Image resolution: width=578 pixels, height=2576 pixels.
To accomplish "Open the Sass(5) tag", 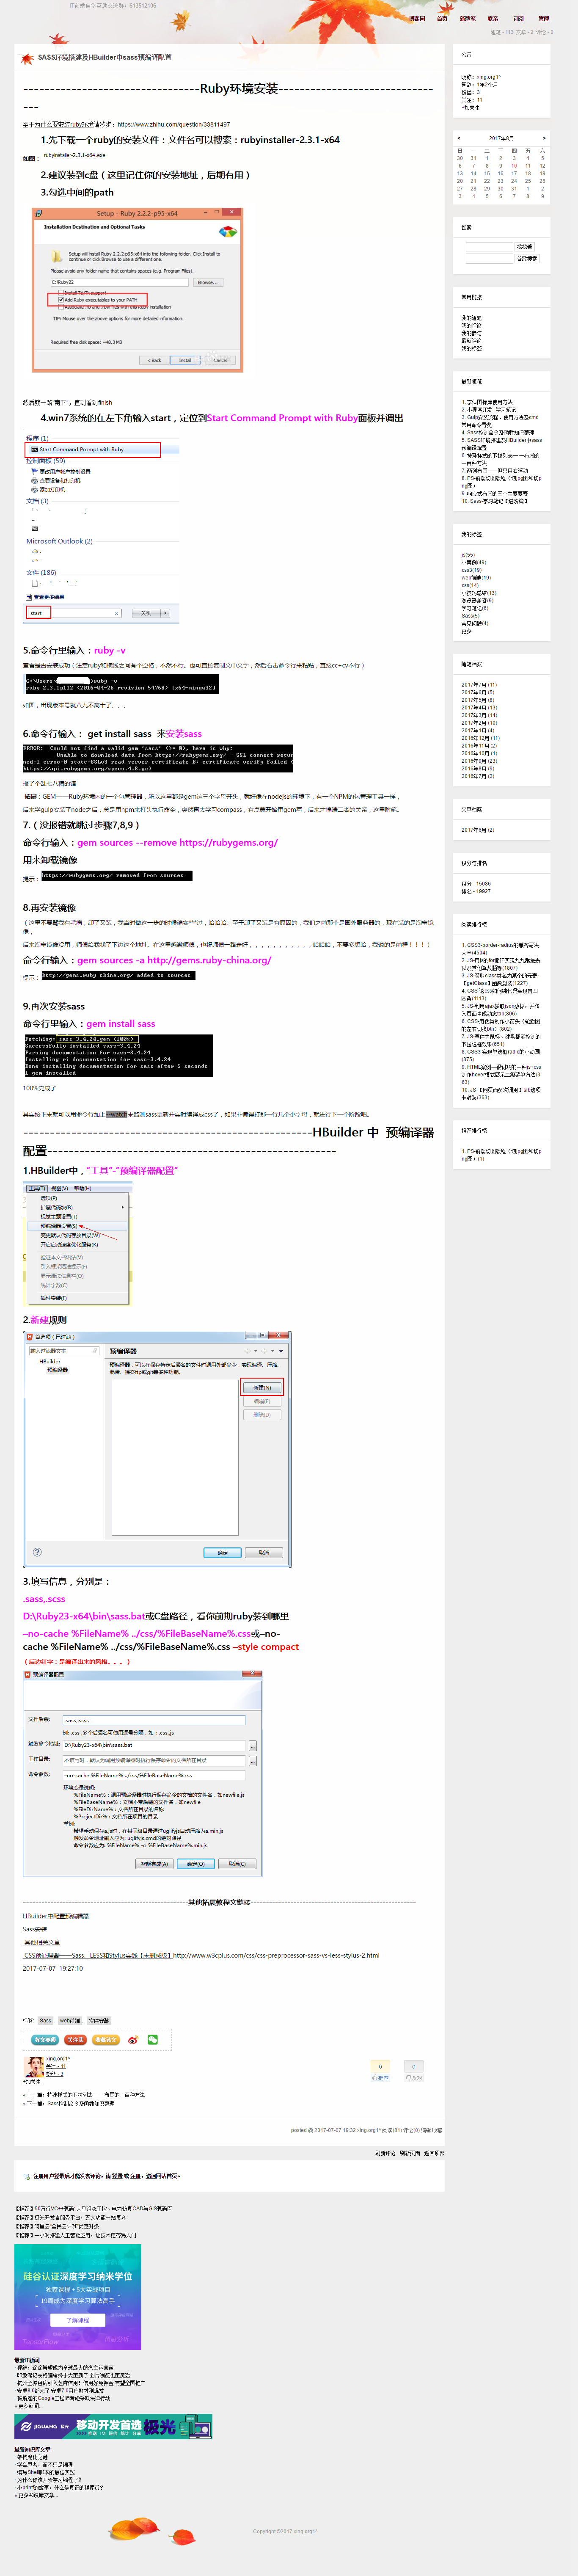I will coord(470,616).
